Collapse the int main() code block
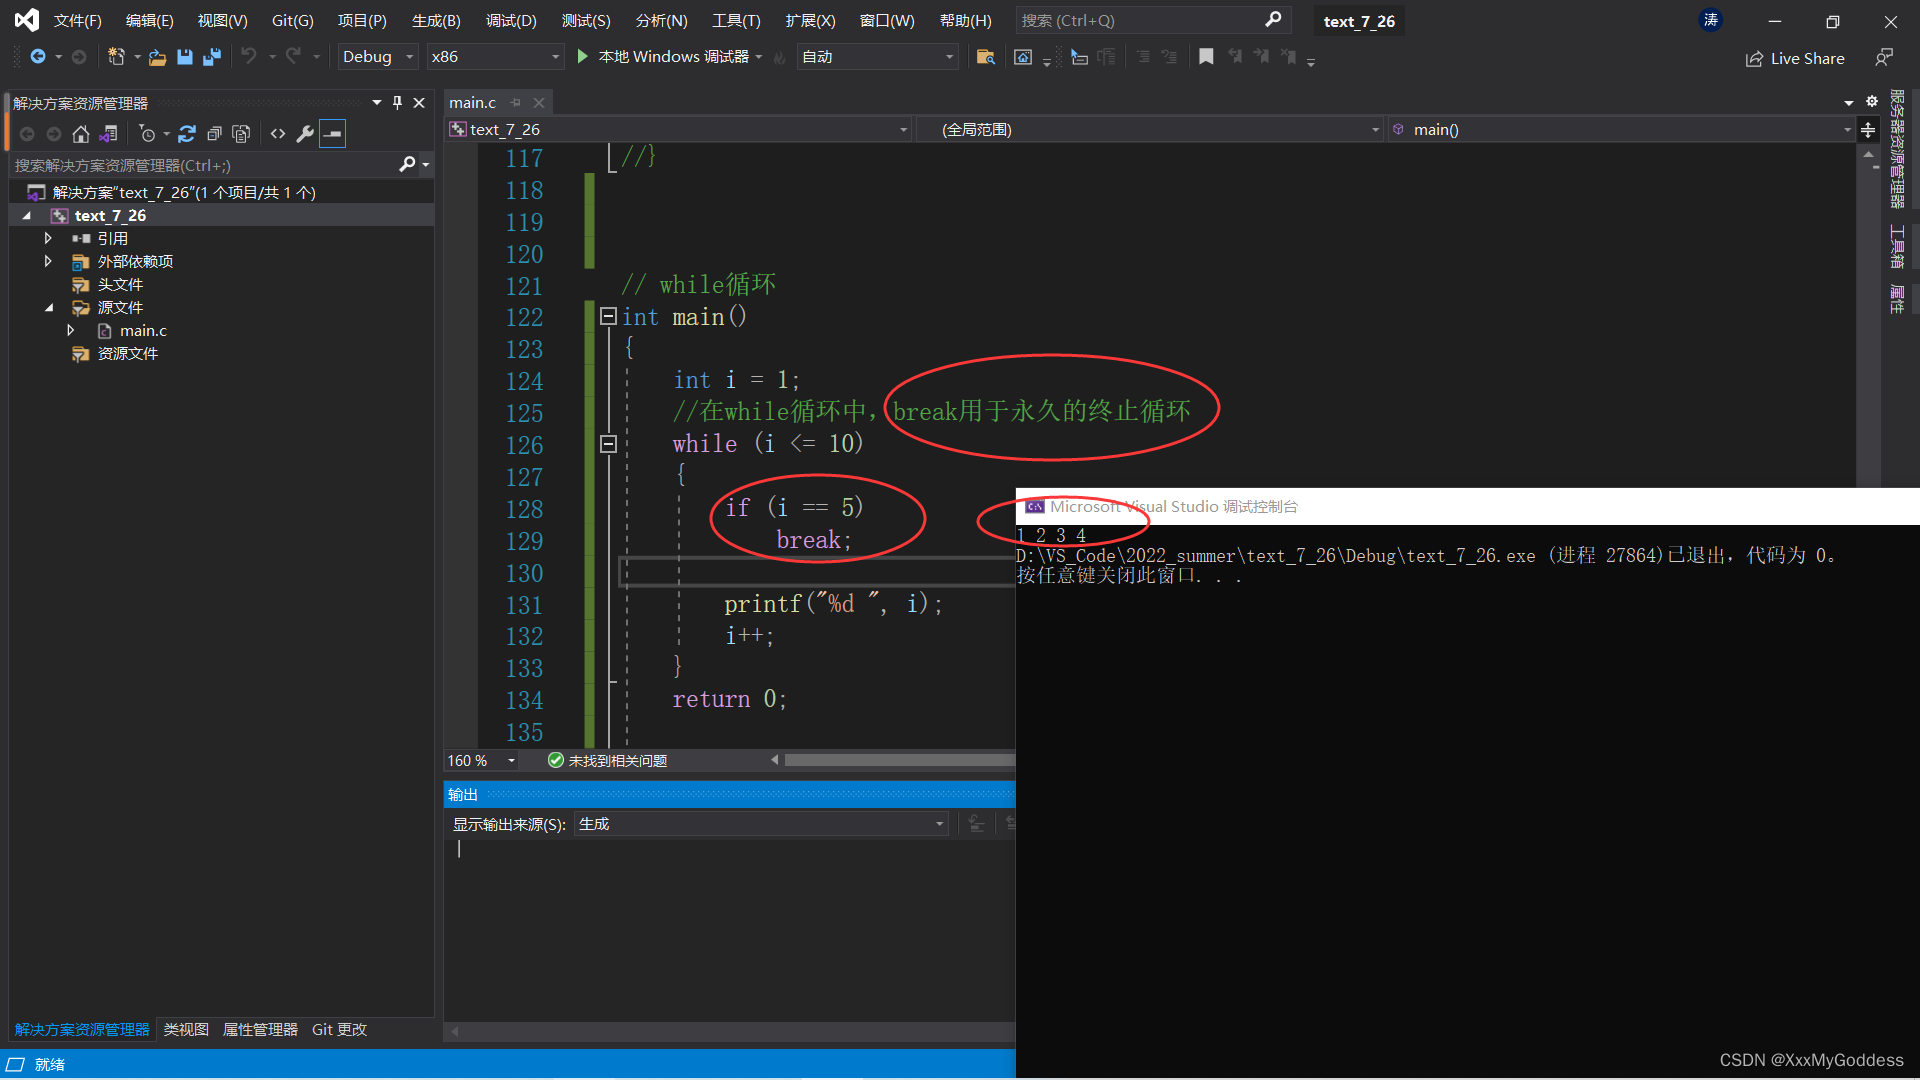Image resolution: width=1920 pixels, height=1080 pixels. pos(608,317)
